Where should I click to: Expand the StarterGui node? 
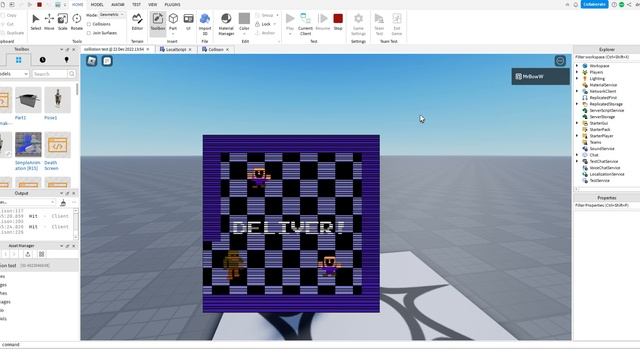click(x=577, y=123)
